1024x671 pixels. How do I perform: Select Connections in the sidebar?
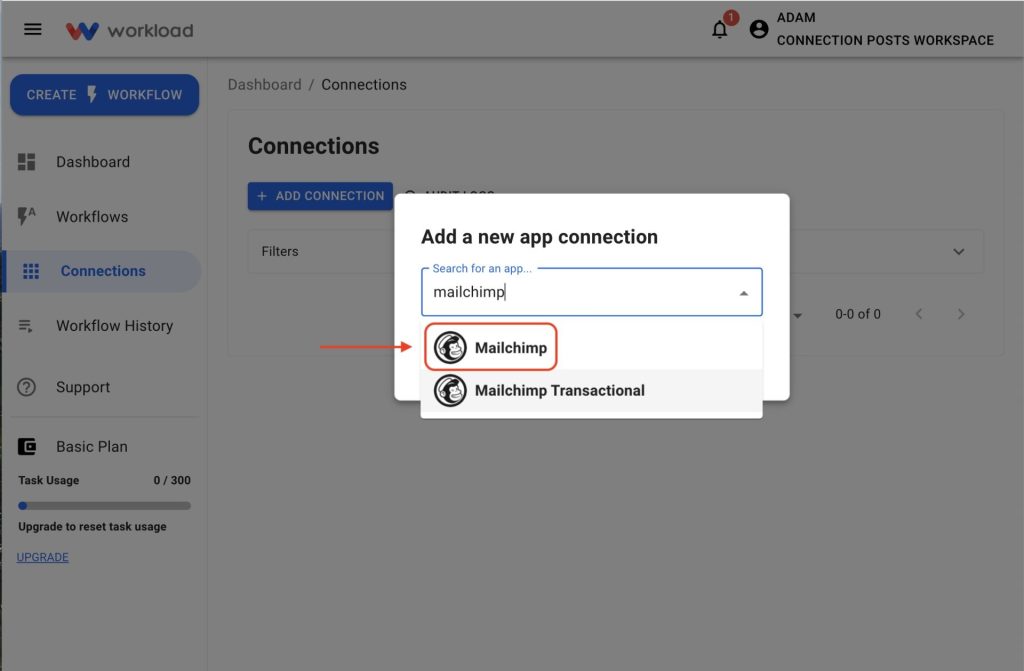pyautogui.click(x=103, y=270)
